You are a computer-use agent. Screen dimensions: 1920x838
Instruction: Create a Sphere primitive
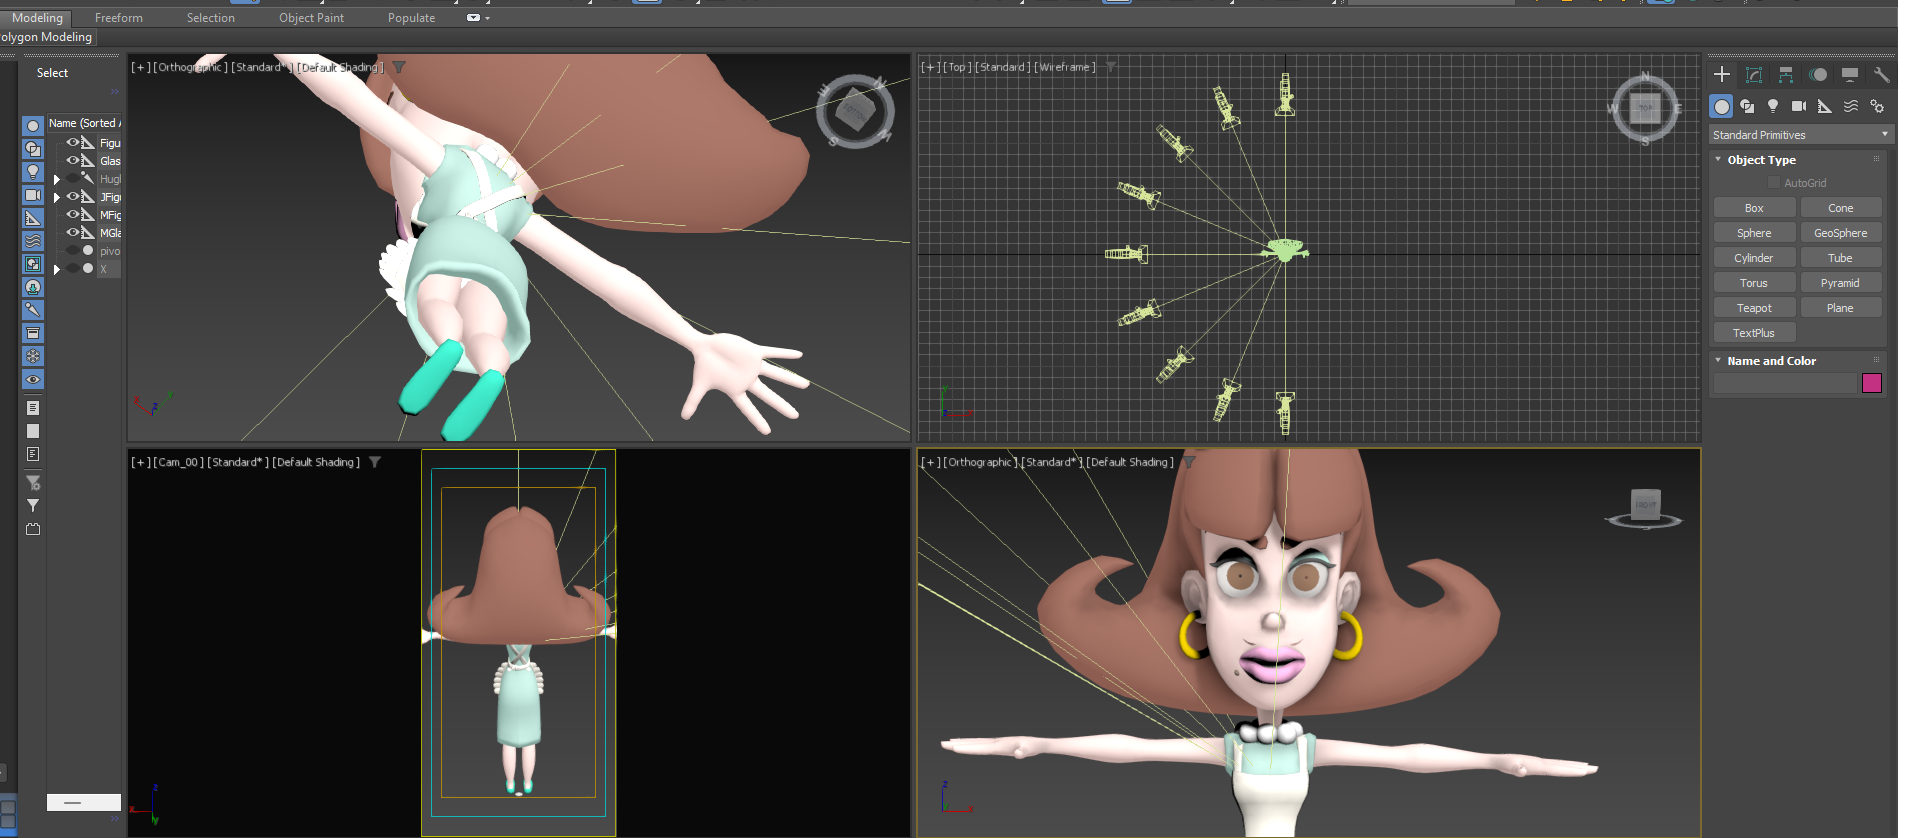[x=1754, y=233]
